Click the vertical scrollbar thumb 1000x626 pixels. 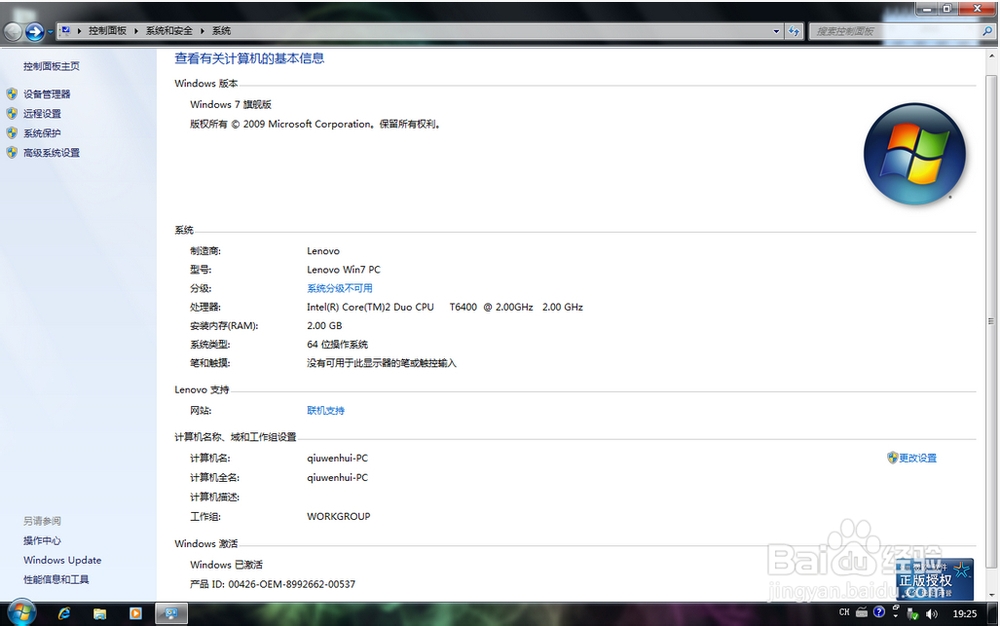click(x=991, y=321)
